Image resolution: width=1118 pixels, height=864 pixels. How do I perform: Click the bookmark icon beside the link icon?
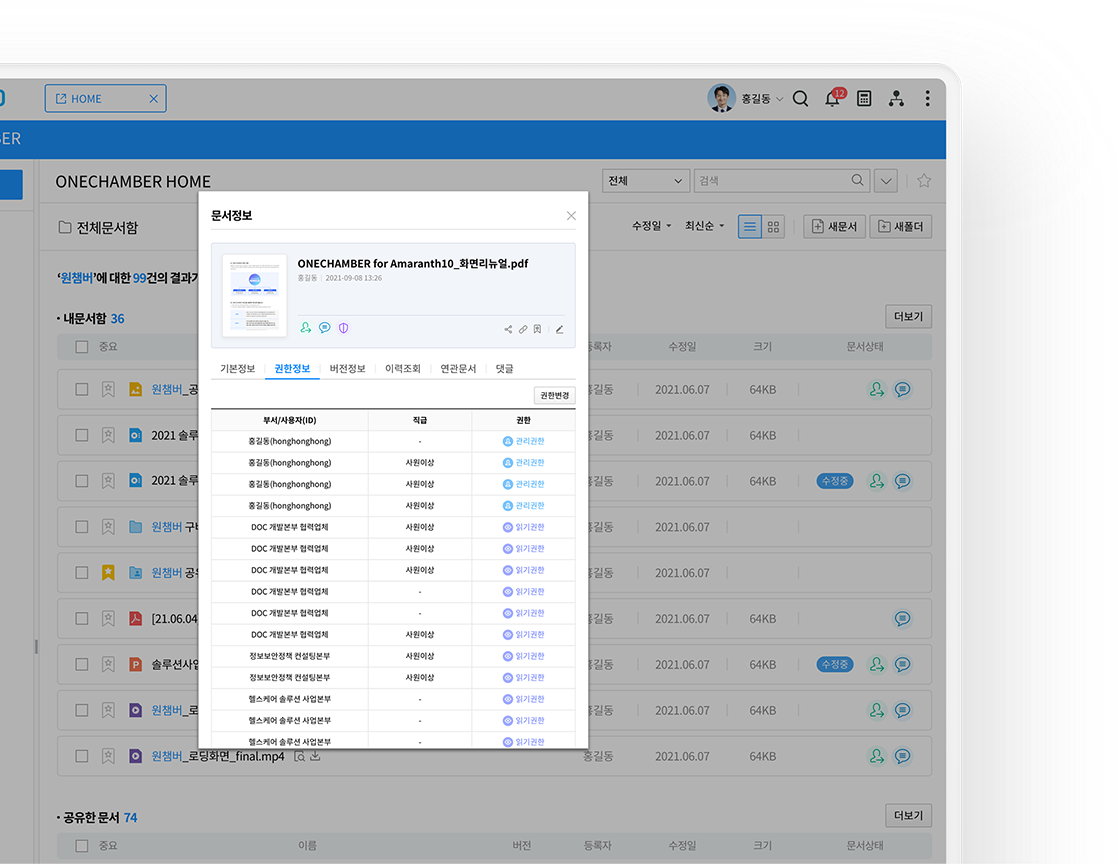[538, 329]
